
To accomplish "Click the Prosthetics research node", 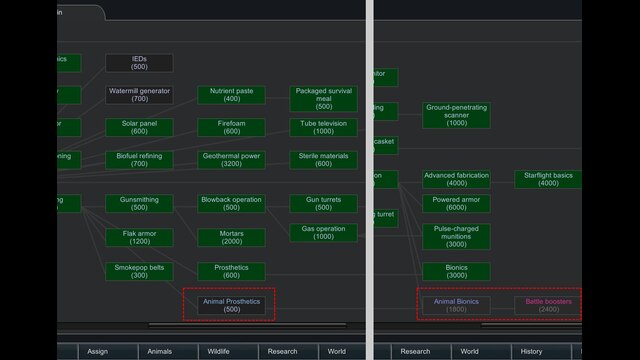I will [231, 271].
